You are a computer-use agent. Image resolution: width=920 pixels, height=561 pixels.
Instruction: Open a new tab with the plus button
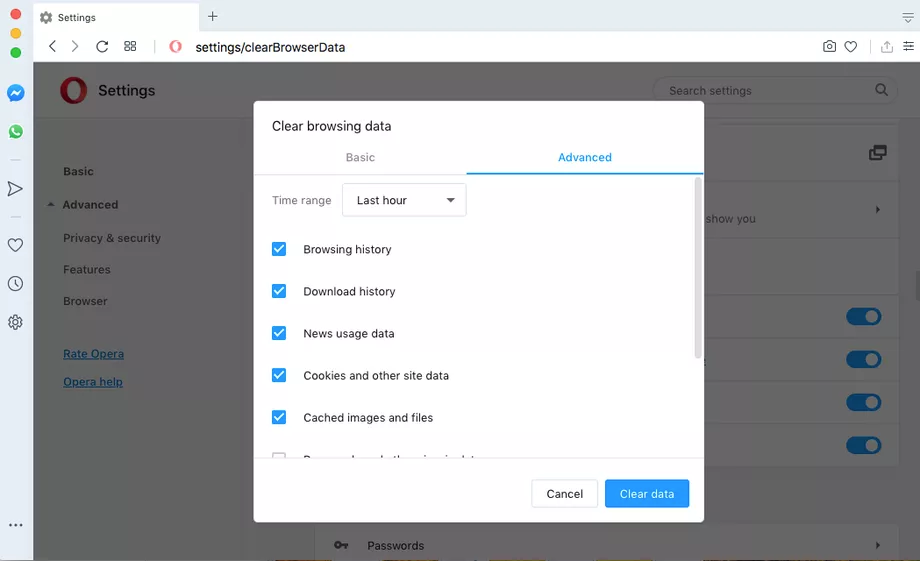point(212,16)
